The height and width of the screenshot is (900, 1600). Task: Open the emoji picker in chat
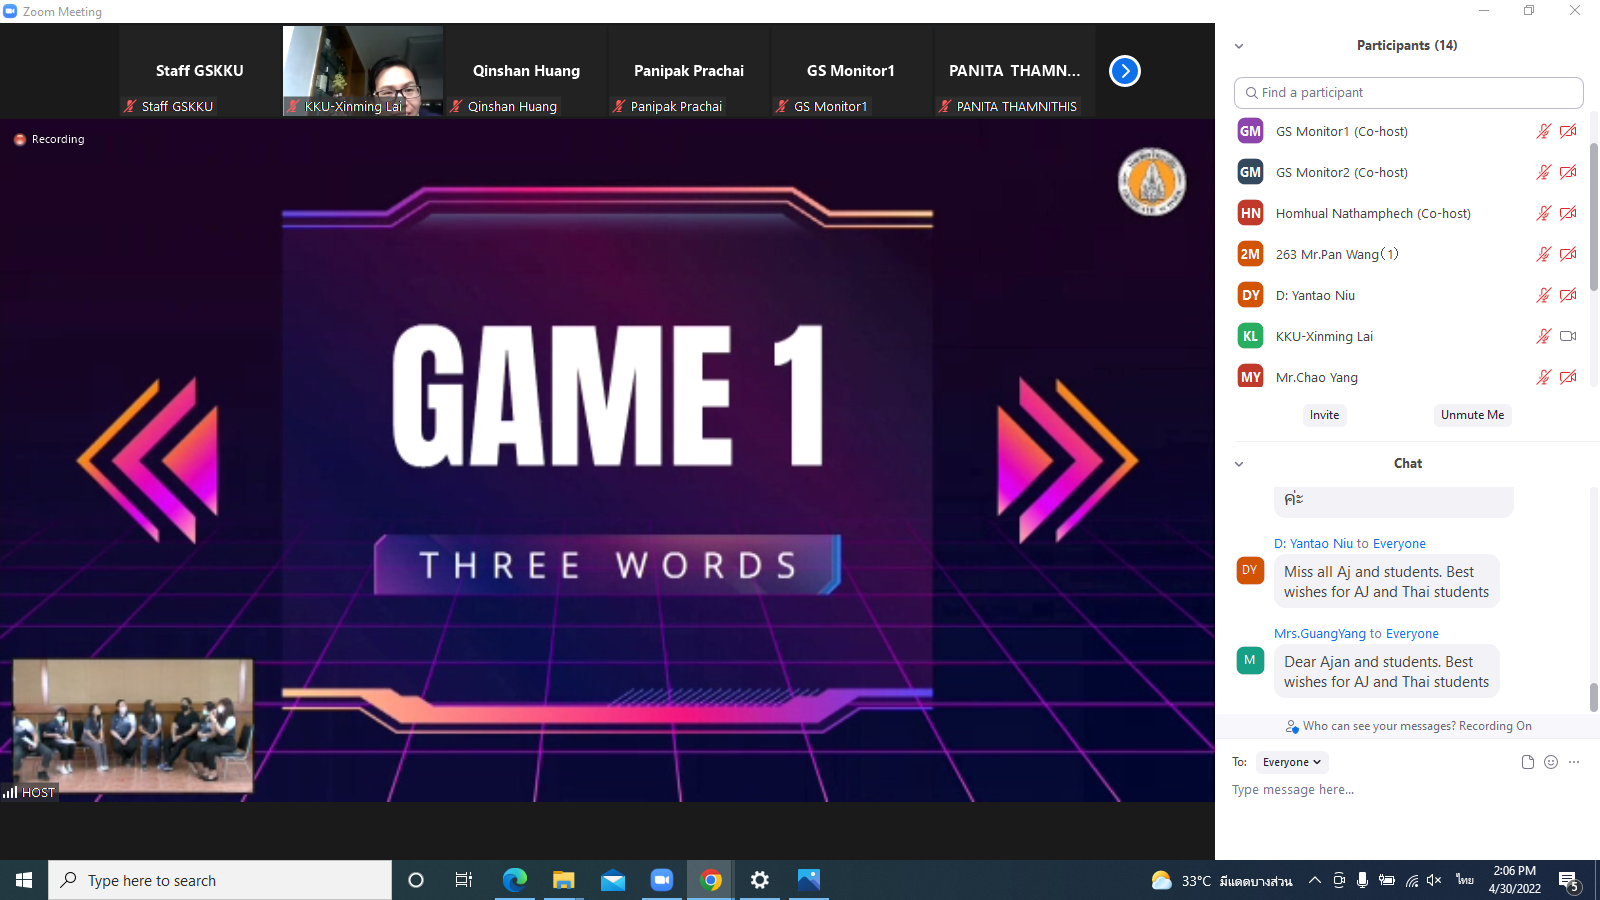(x=1551, y=762)
